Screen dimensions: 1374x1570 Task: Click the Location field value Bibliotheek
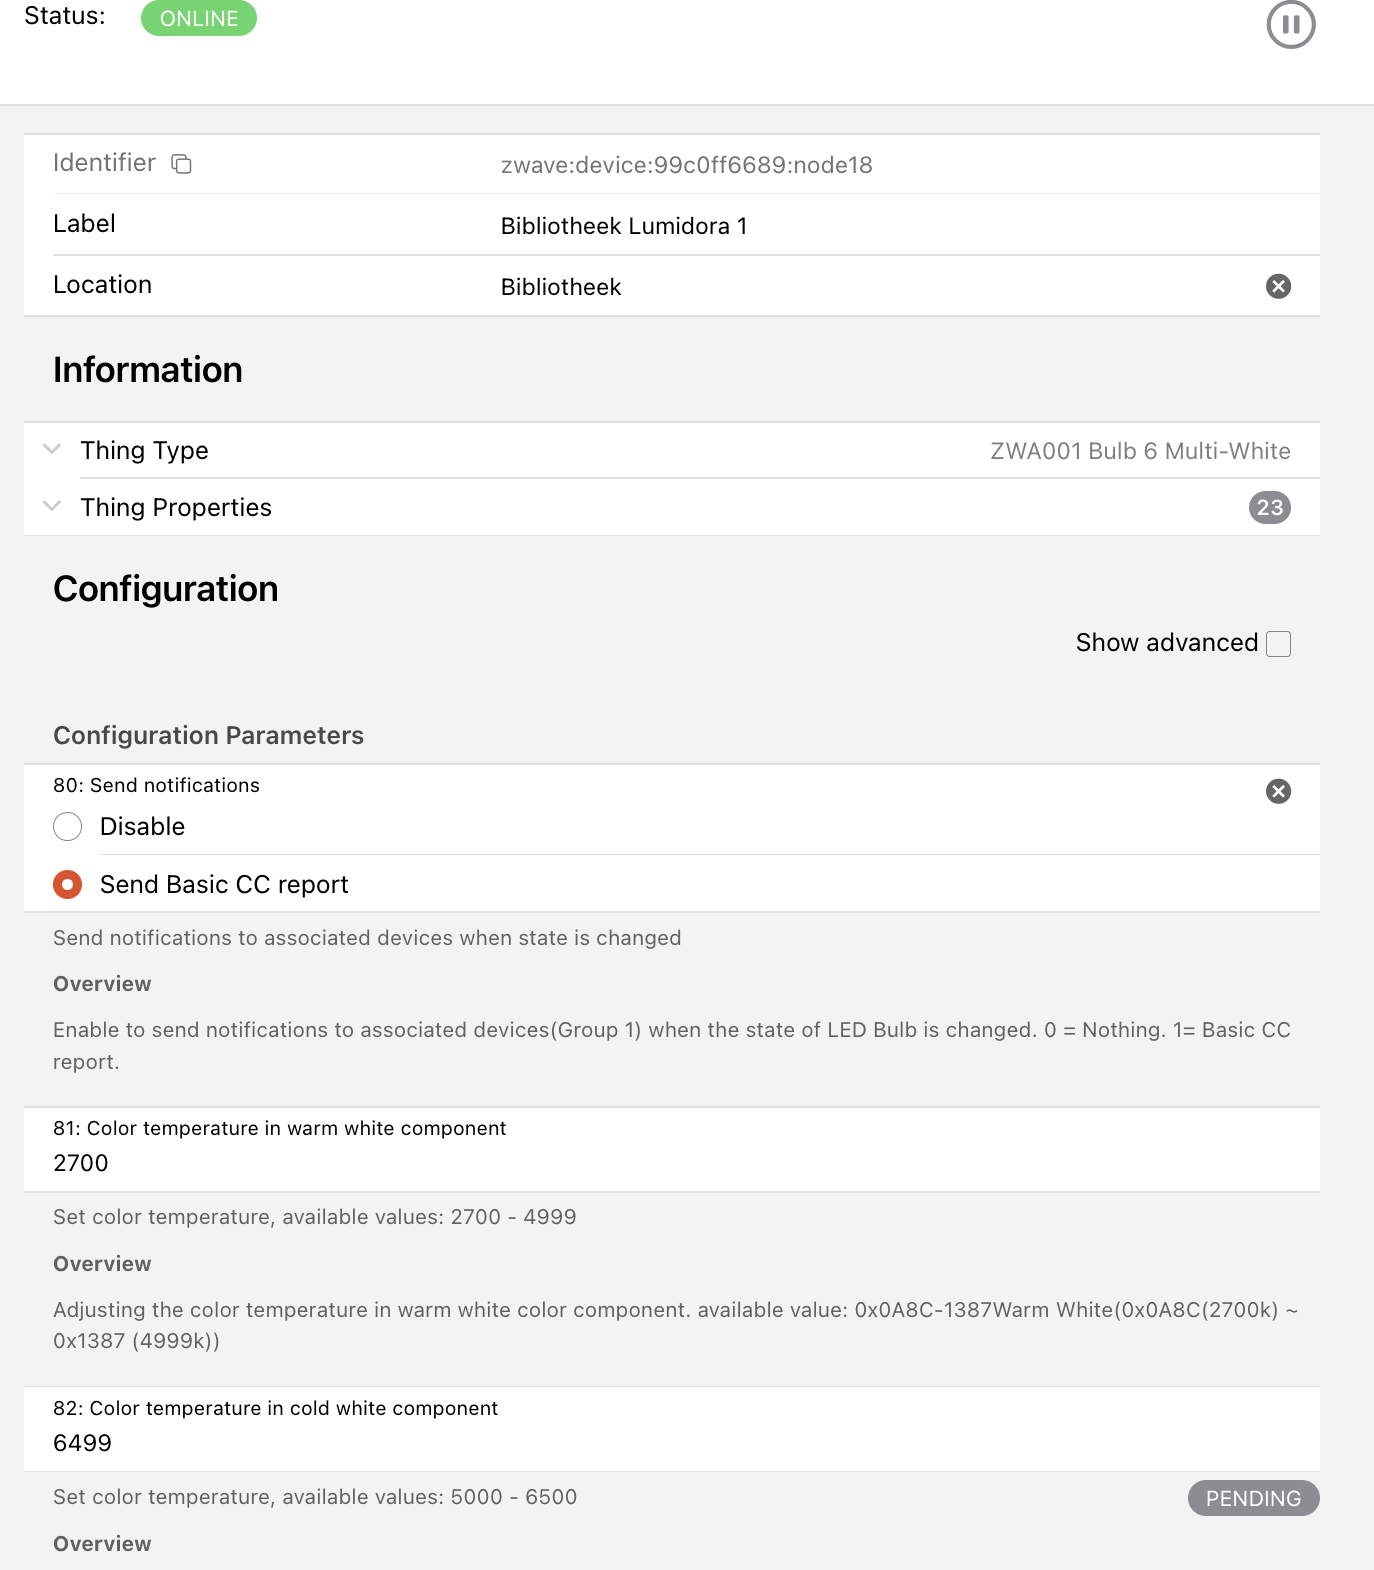click(561, 287)
